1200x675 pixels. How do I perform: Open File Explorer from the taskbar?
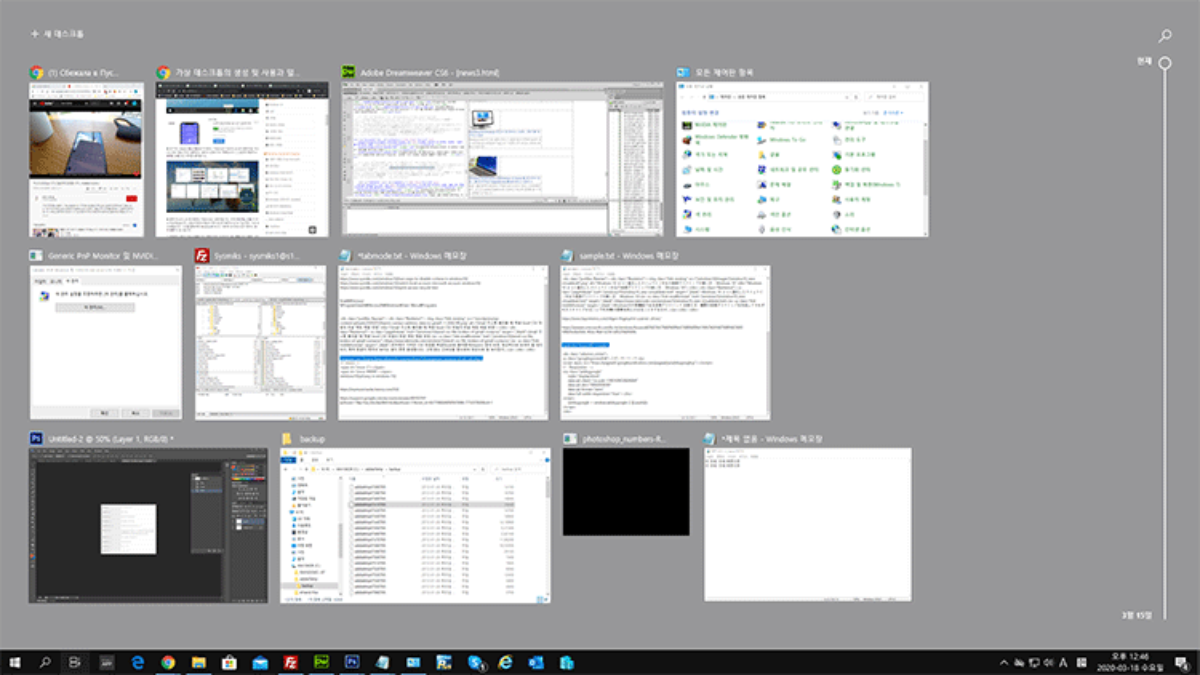coord(199,661)
